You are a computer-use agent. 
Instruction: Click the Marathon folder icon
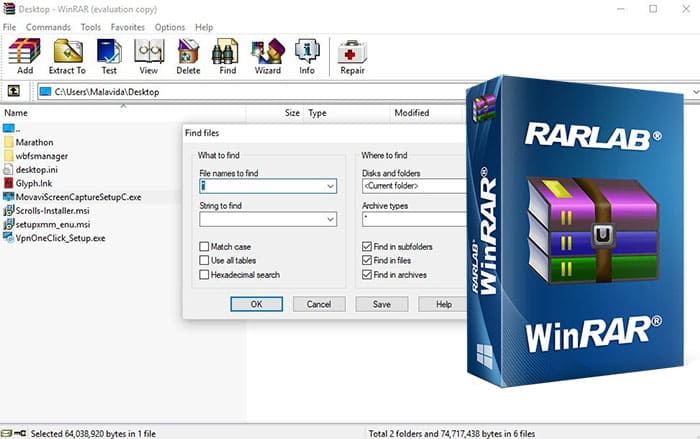8,142
